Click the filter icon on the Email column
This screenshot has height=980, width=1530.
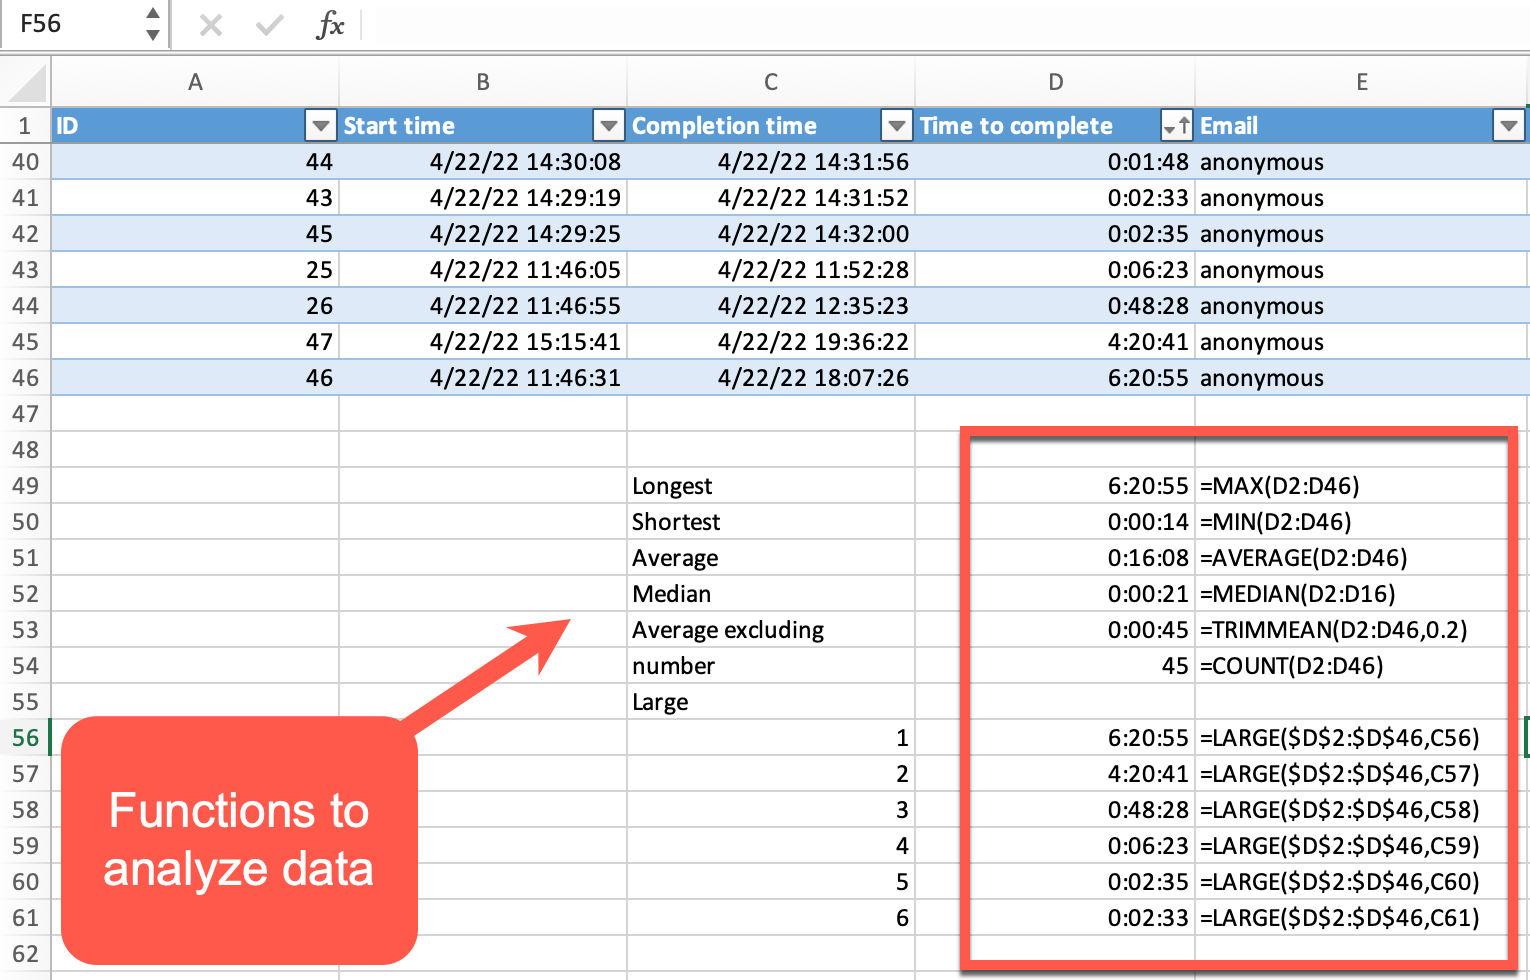[x=1508, y=125]
